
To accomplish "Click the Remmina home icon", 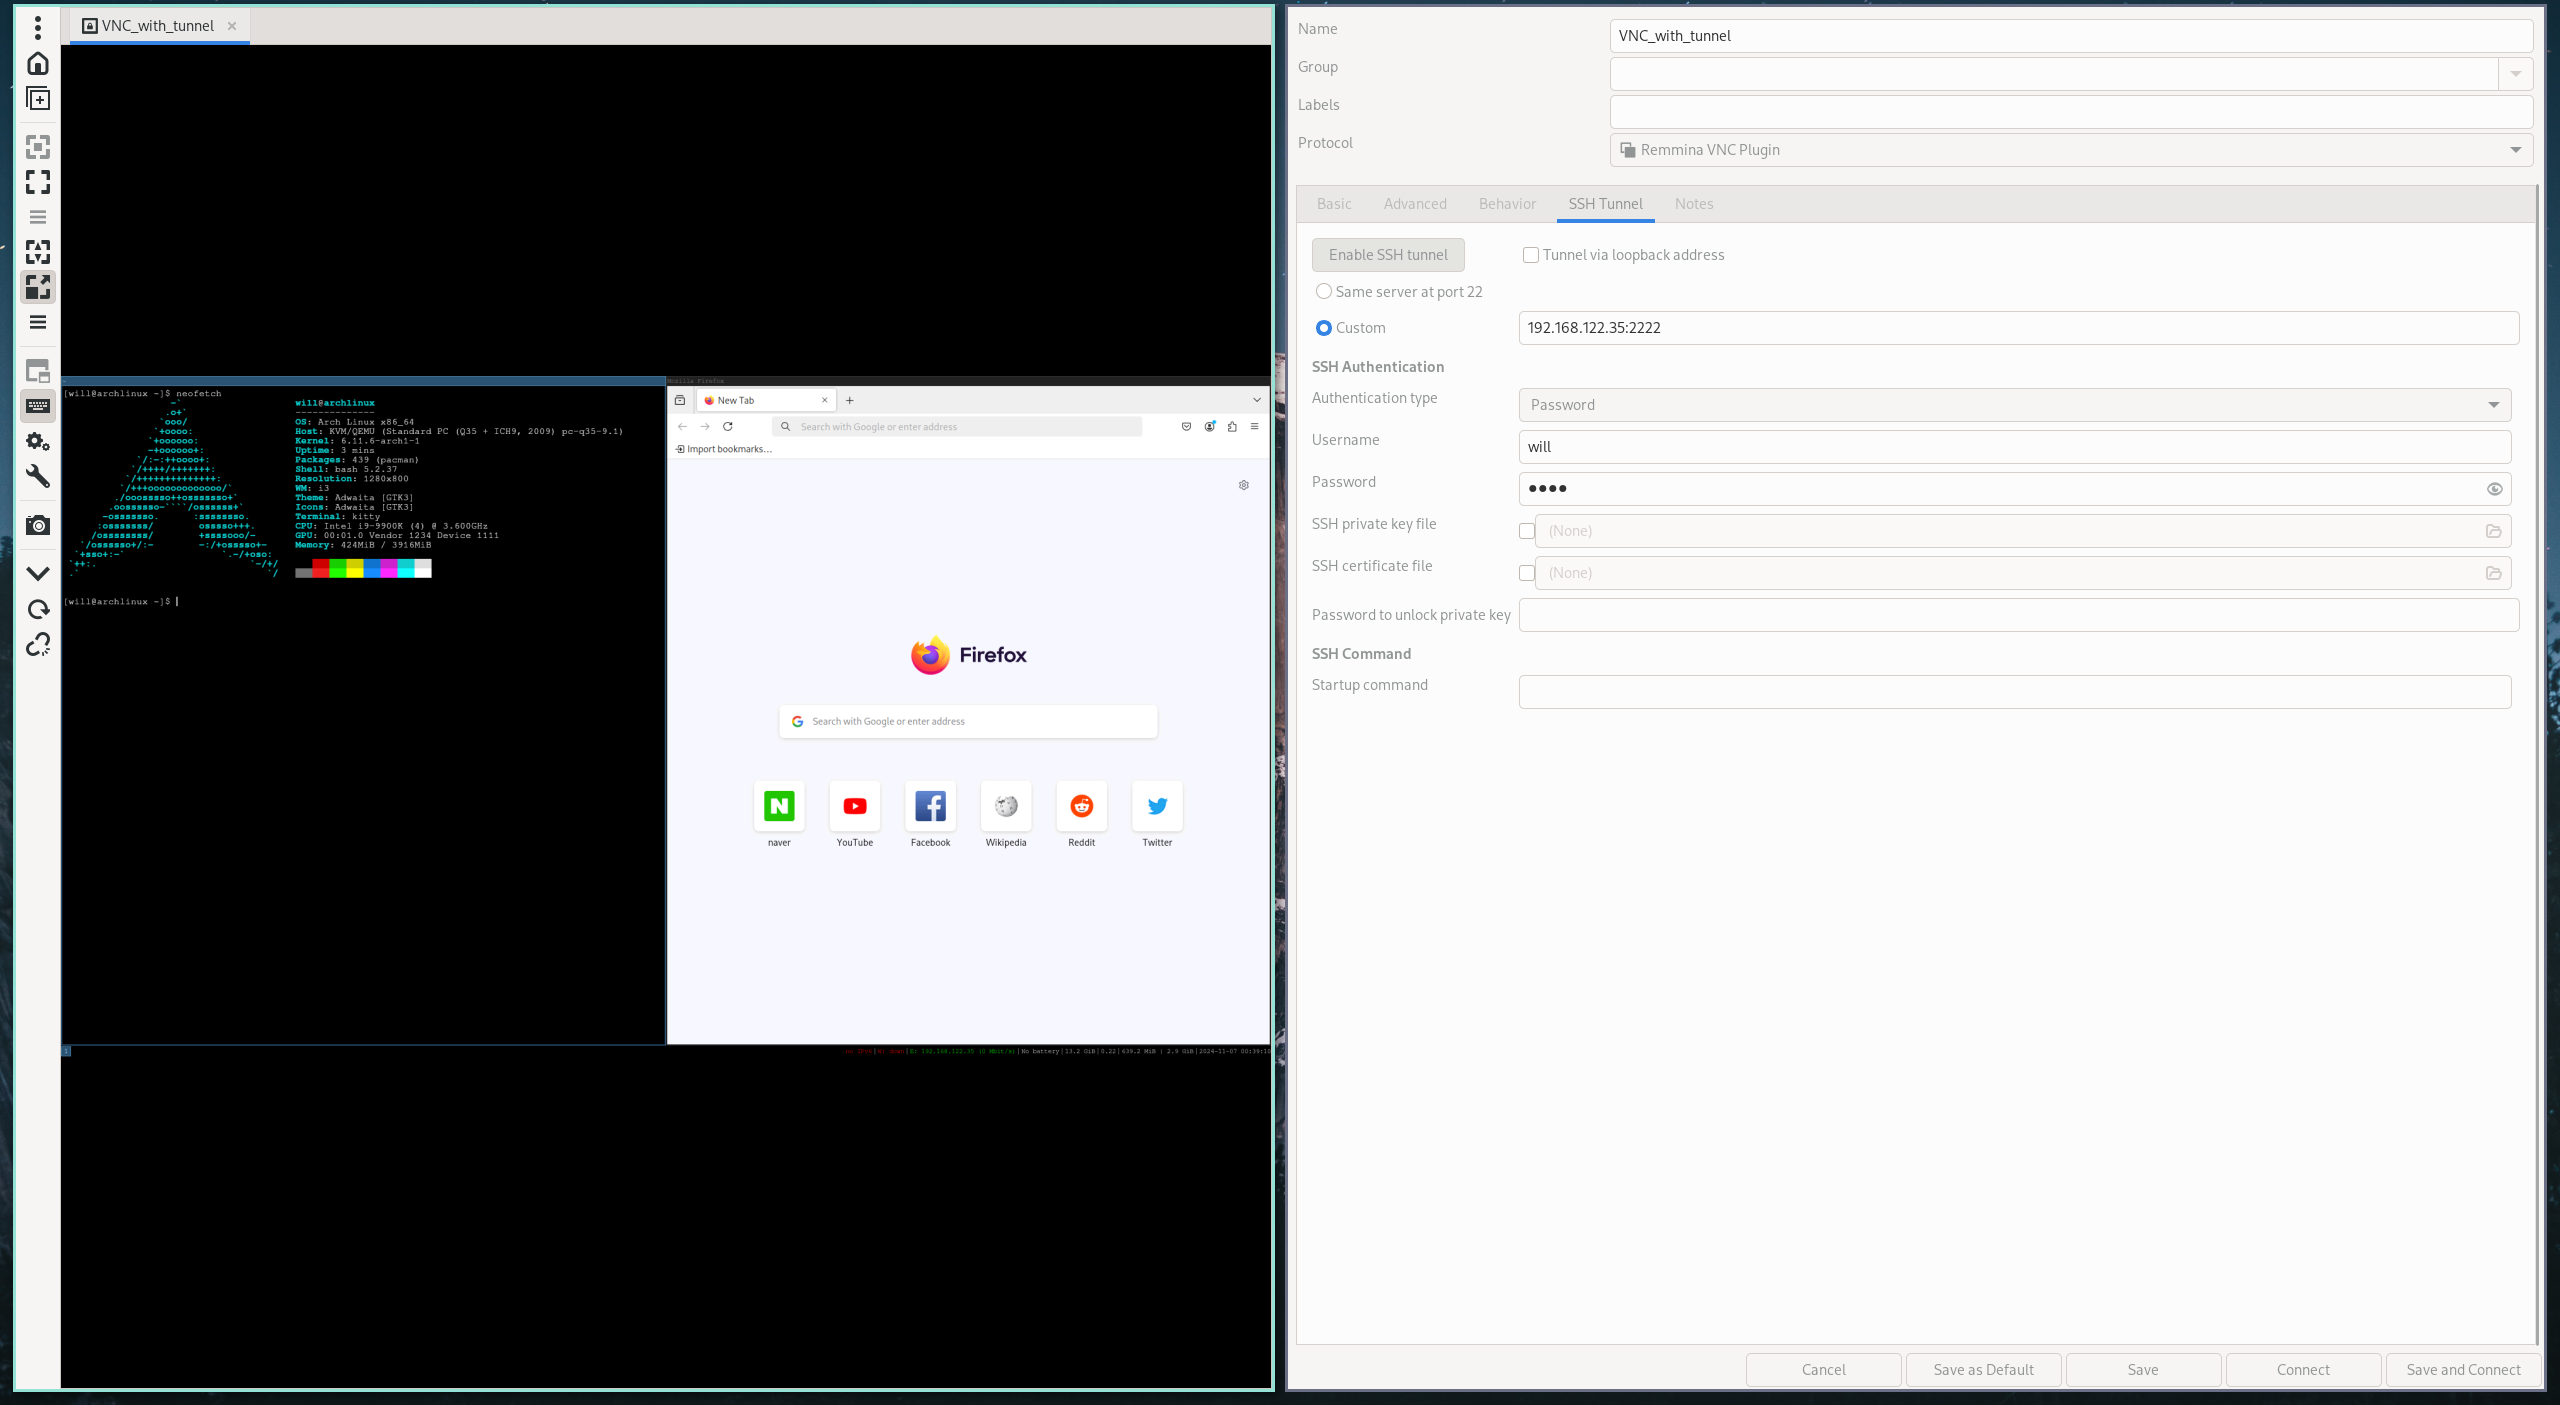I will pos(38,64).
